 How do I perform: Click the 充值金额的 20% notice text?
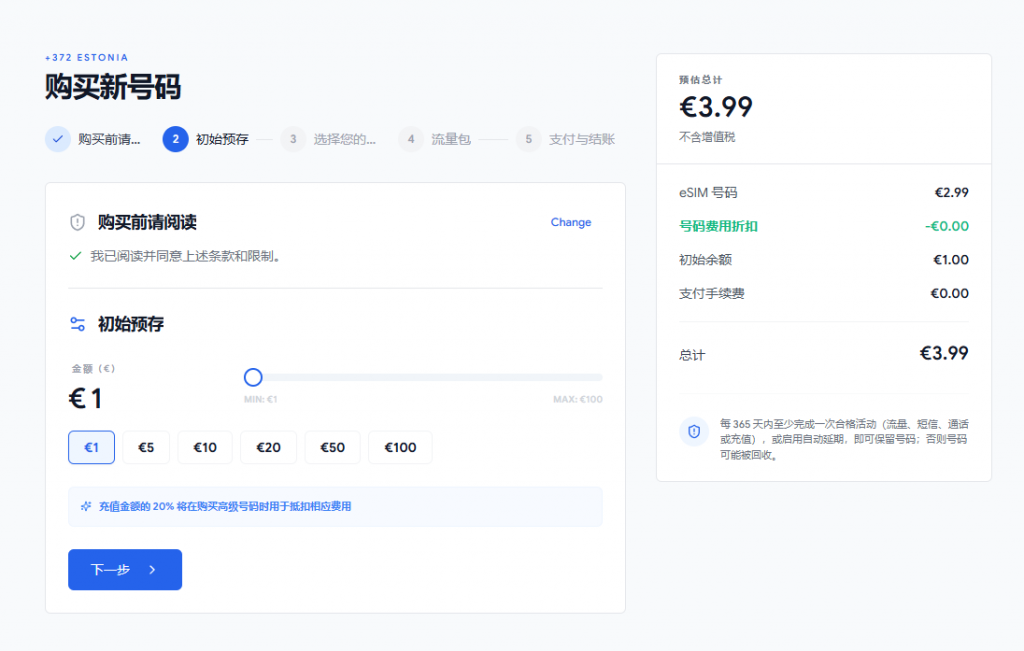point(225,506)
